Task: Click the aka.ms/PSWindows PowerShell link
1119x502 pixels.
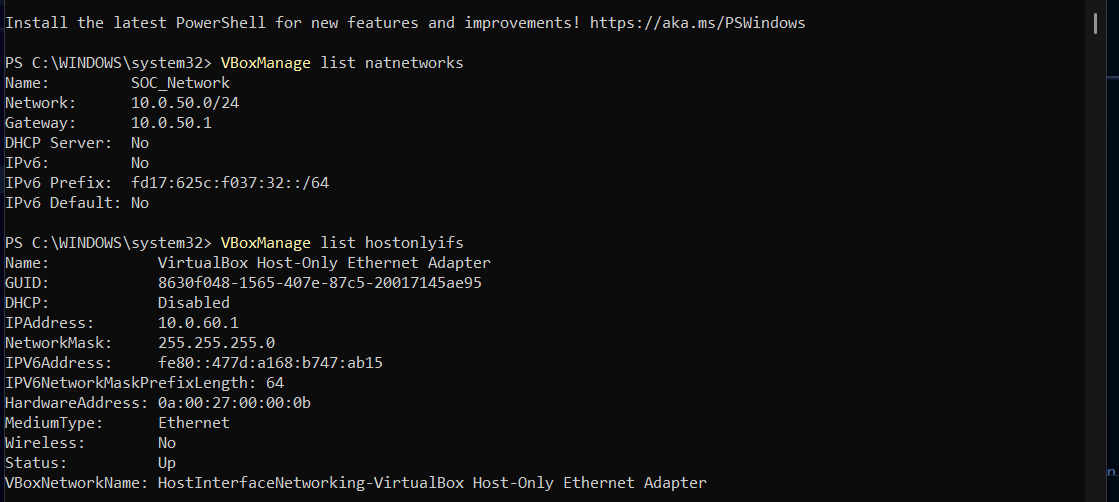Action: pos(697,22)
